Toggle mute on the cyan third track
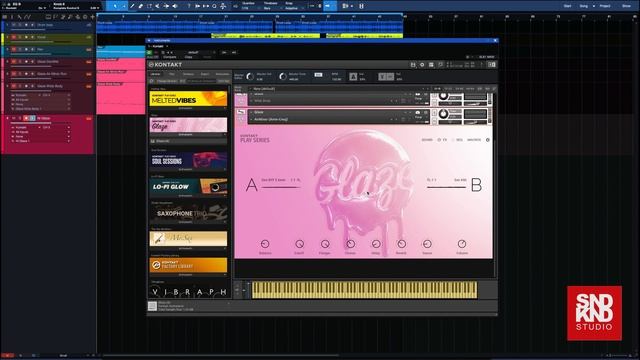The image size is (640, 360). pyautogui.click(x=13, y=49)
